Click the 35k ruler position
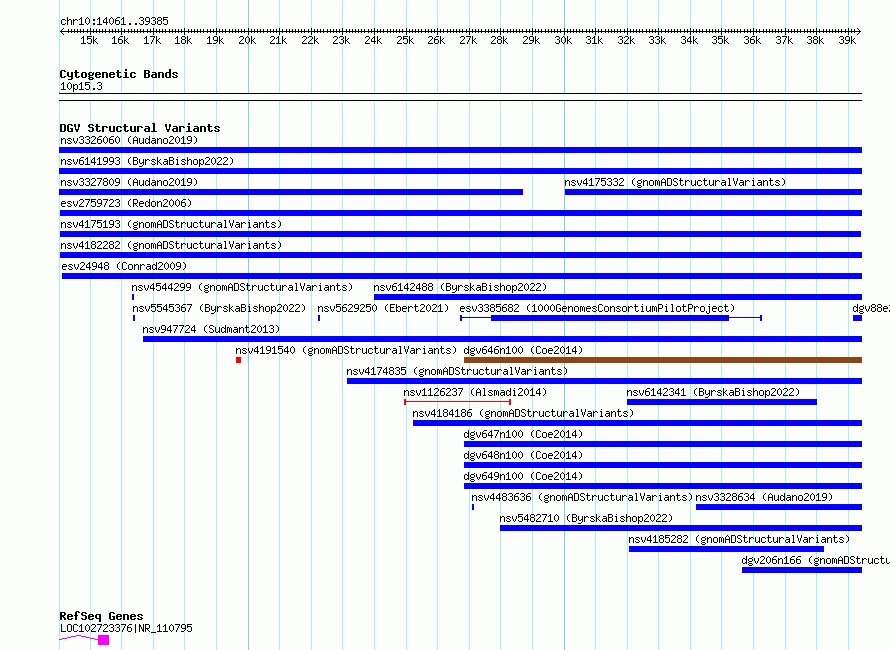The width and height of the screenshot is (890, 650). [720, 40]
